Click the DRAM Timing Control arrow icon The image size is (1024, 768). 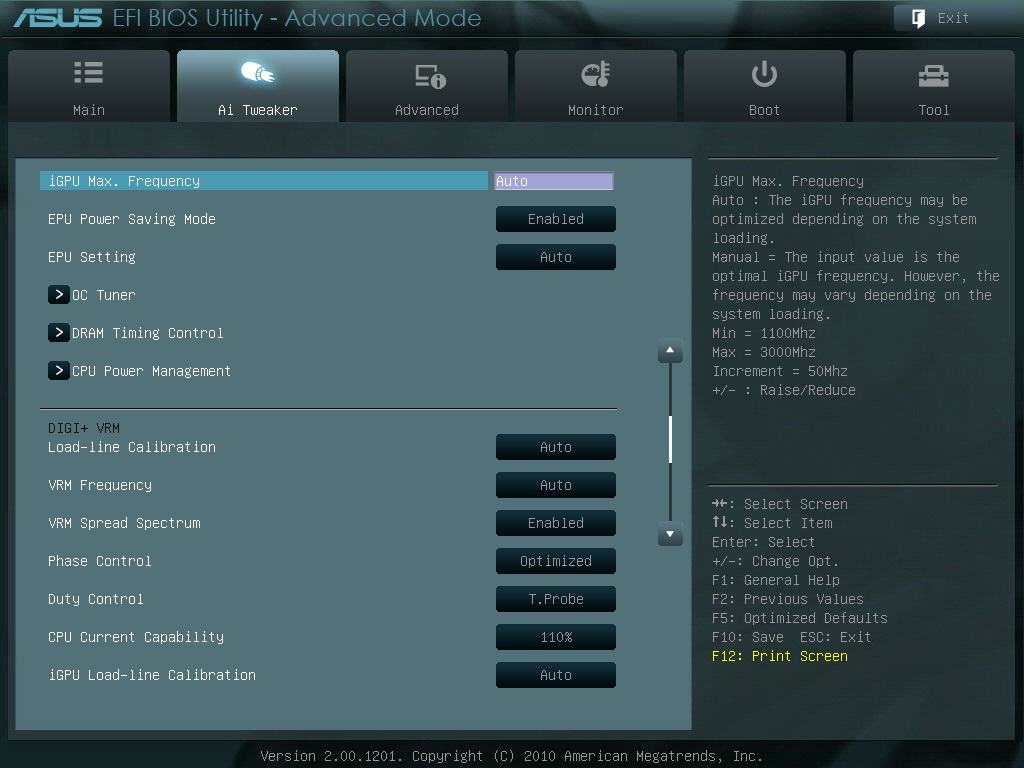click(59, 332)
